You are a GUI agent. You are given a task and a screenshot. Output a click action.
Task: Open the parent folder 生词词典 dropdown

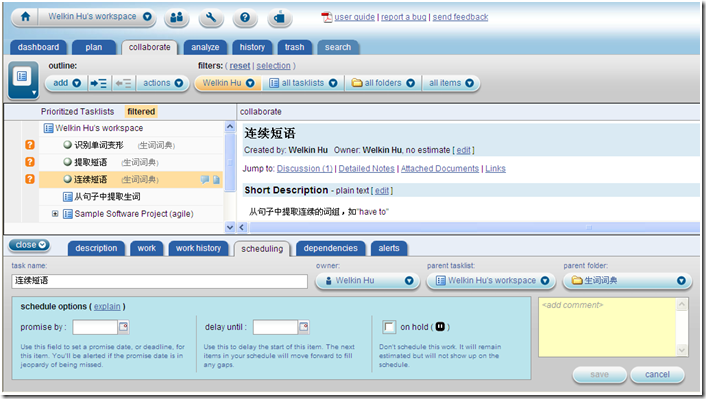click(627, 281)
